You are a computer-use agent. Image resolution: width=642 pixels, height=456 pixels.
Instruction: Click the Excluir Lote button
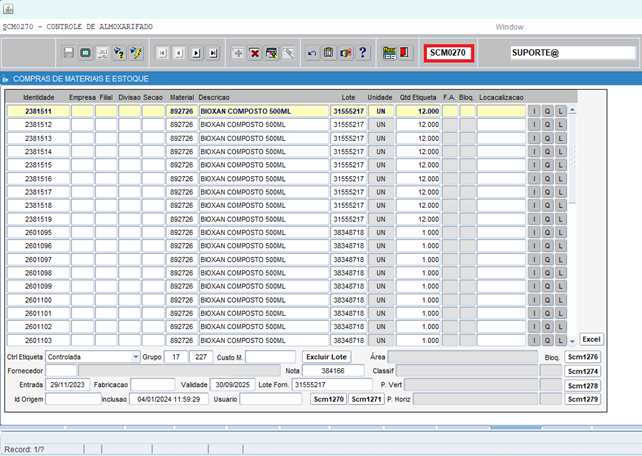pos(326,357)
